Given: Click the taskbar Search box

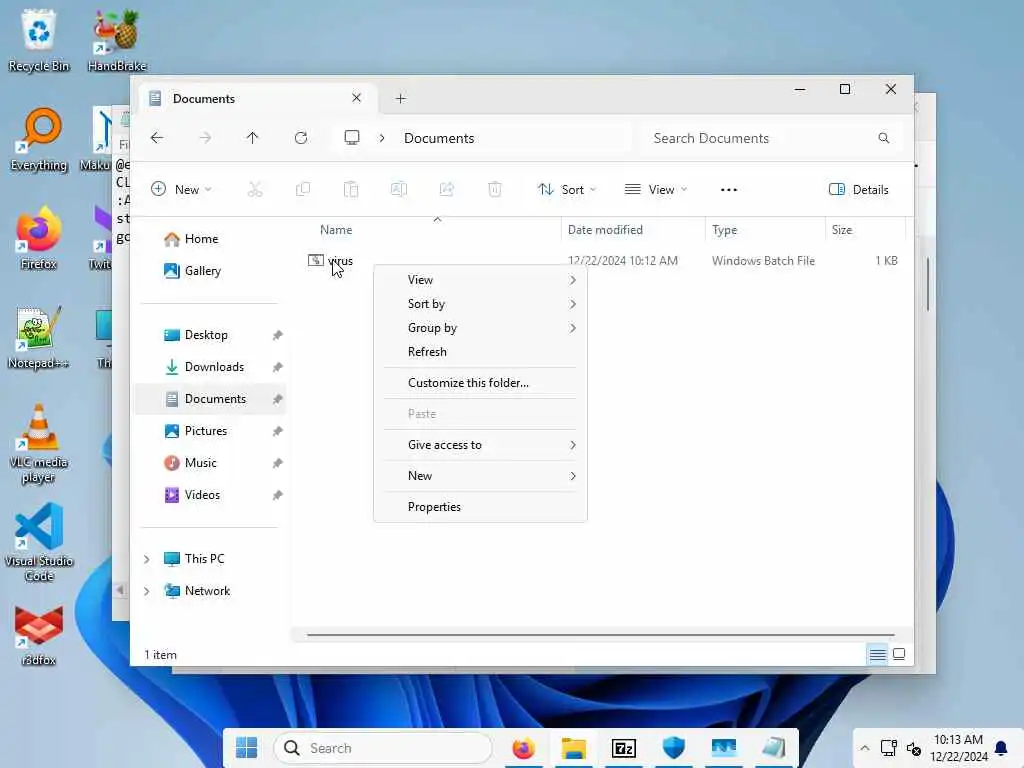Looking at the screenshot, I should pos(383,748).
